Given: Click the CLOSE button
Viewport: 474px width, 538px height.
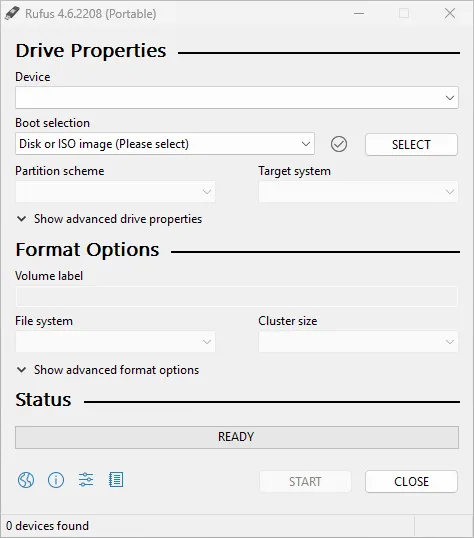Looking at the screenshot, I should pyautogui.click(x=411, y=482).
